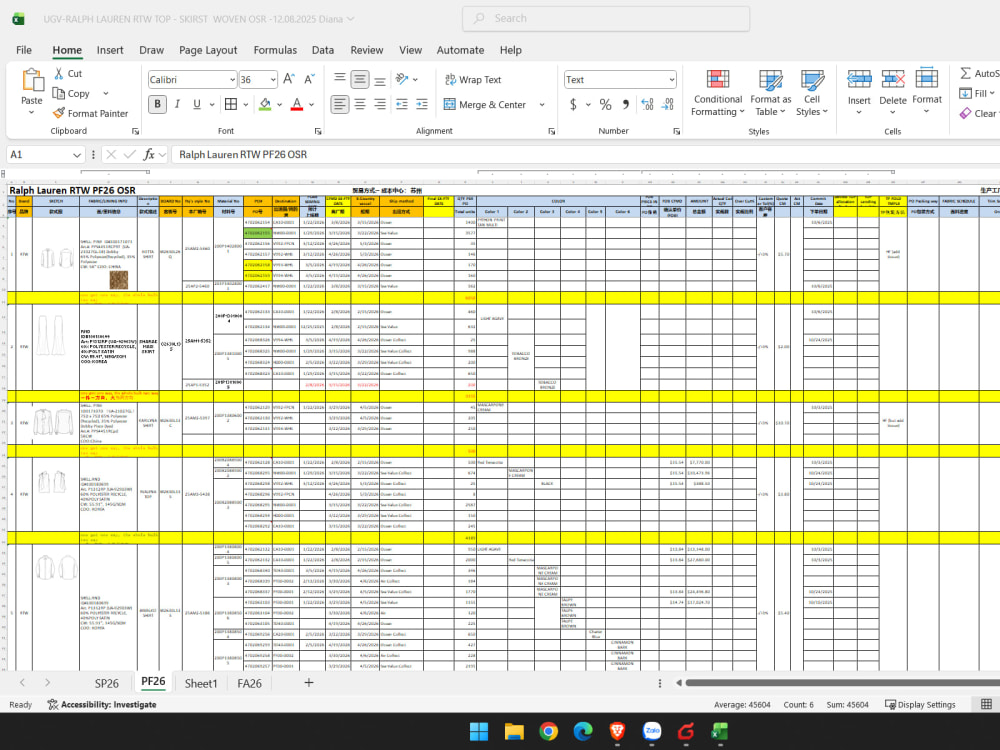Click the horizontal scrollbar thumb
Viewport: 1000px width, 750px height.
[x=842, y=682]
